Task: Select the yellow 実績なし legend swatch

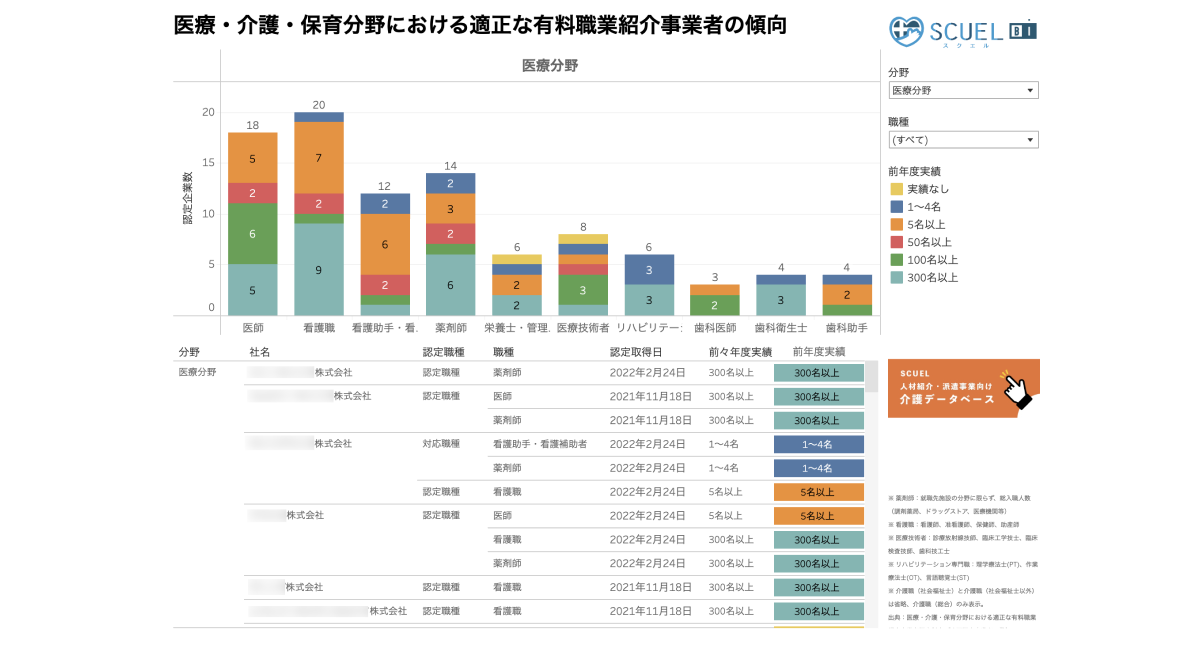Action: pos(897,189)
